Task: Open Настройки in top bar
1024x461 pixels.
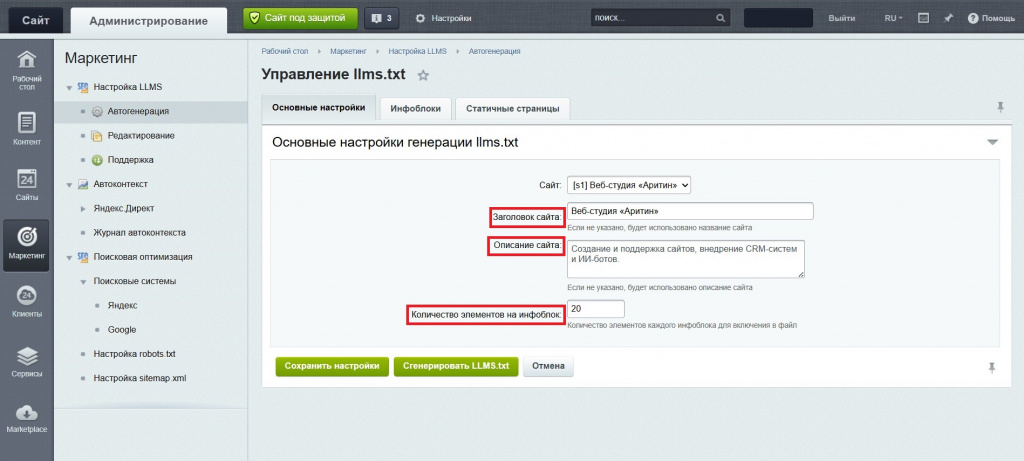Action: tap(444, 18)
